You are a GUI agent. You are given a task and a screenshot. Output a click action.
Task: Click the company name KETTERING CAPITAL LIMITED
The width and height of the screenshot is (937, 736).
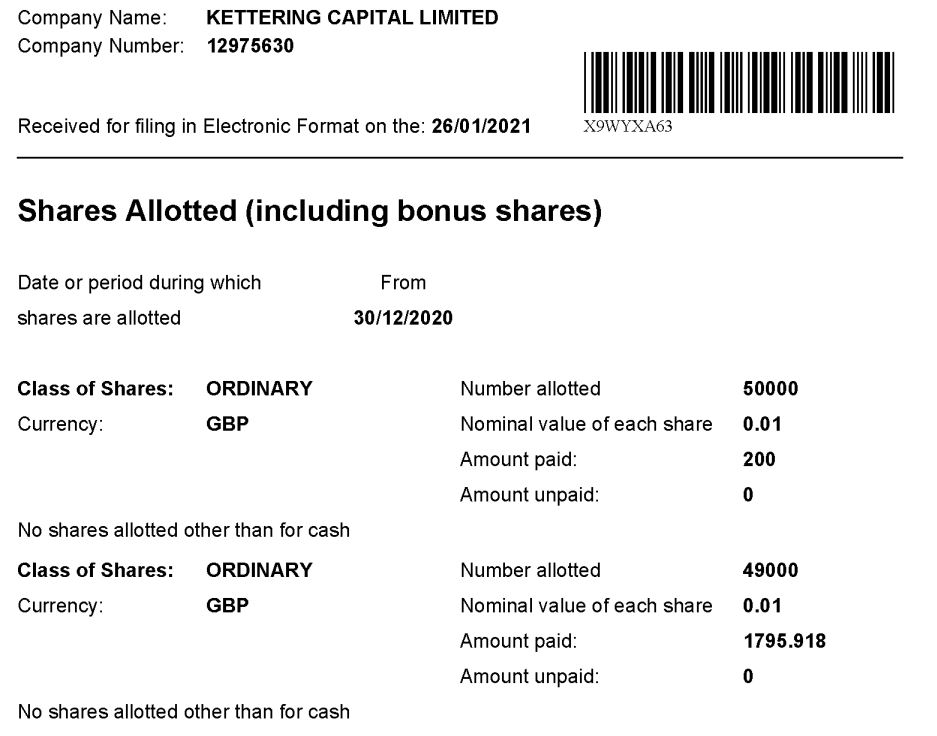[x=352, y=18]
